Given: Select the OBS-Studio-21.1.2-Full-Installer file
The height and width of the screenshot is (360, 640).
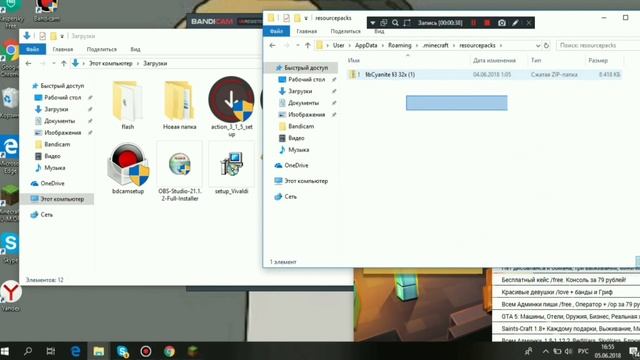Looking at the screenshot, I should point(180,171).
